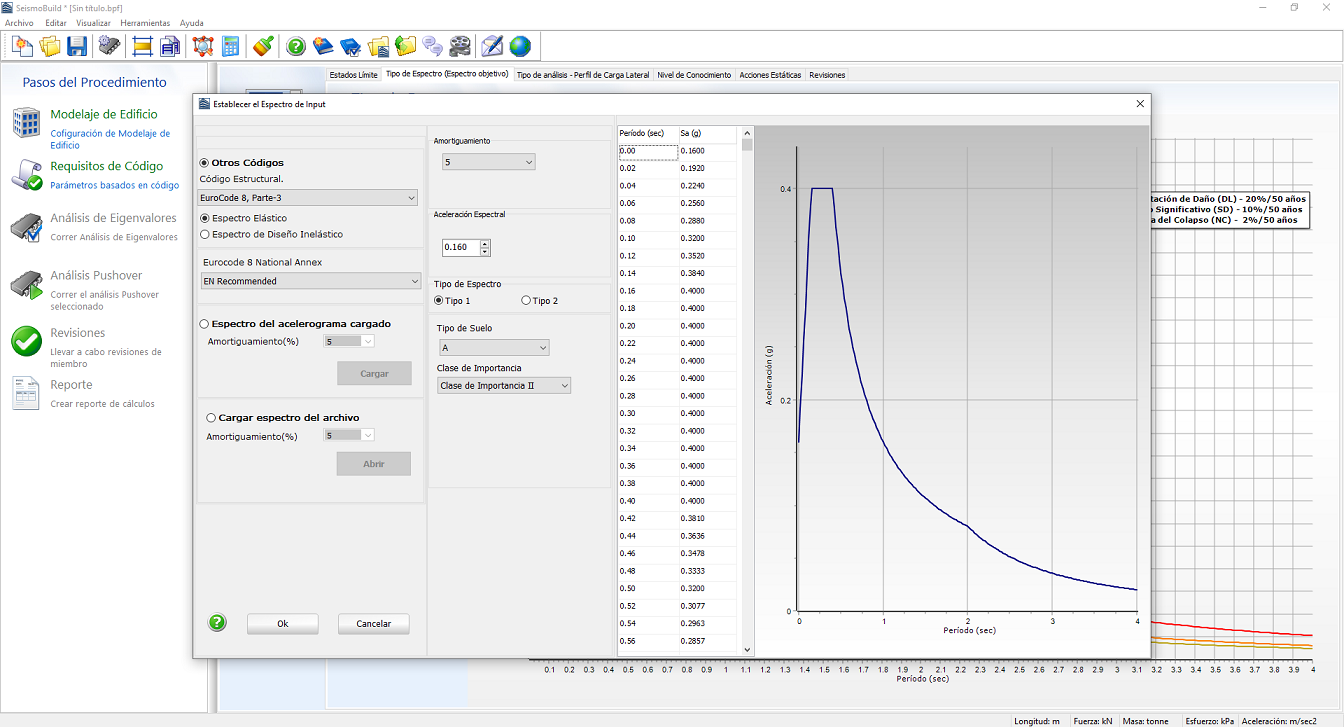The image size is (1344, 727).
Task: Click the film camera movie icon
Action: [x=459, y=46]
